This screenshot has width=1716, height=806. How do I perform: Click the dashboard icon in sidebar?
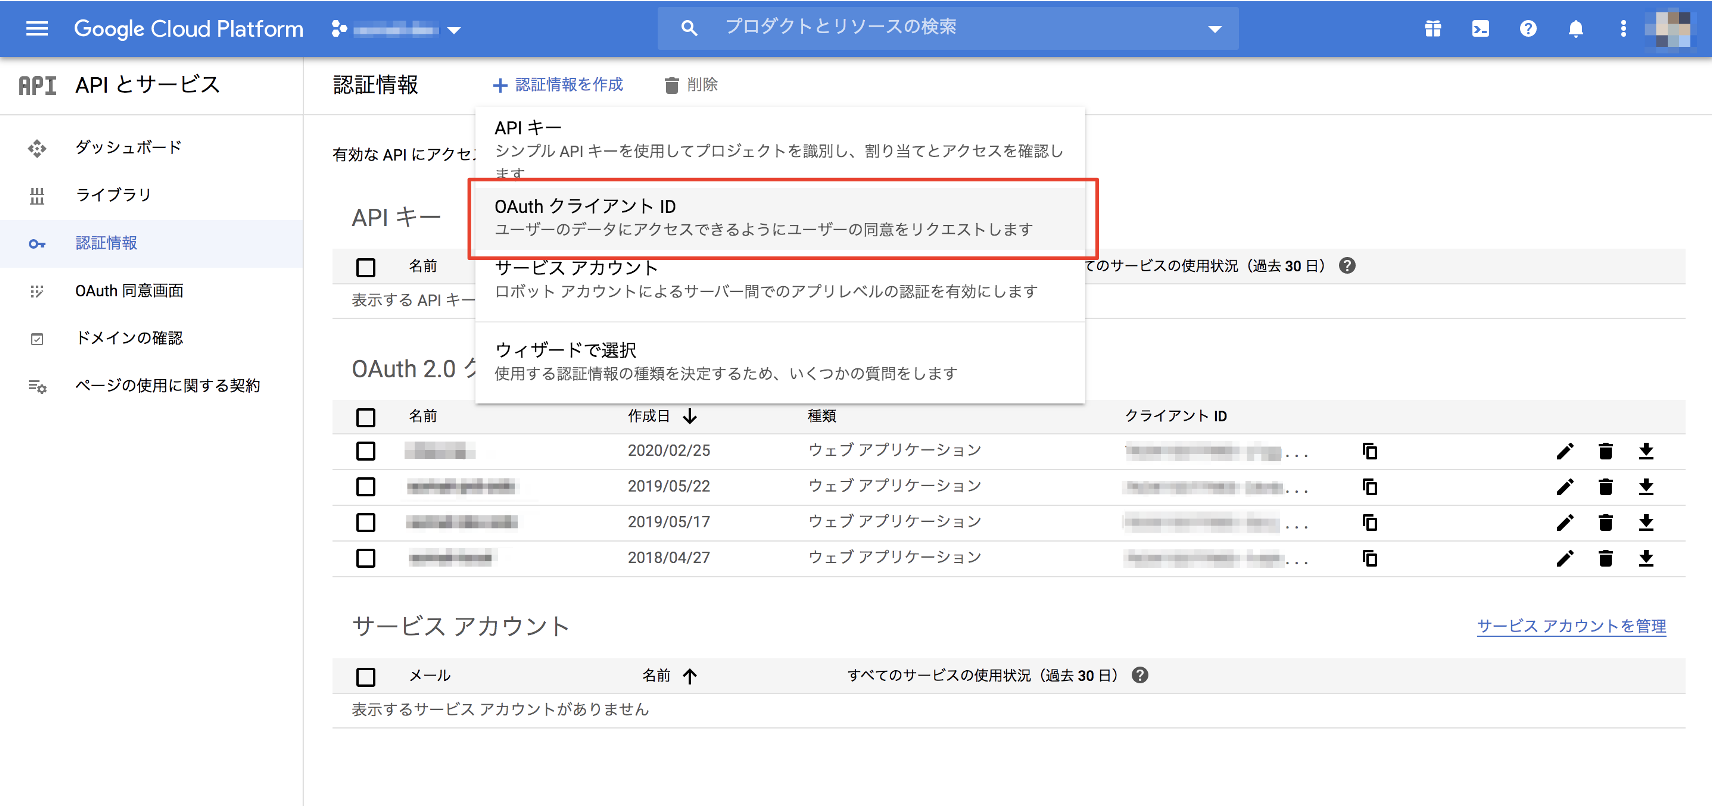click(x=37, y=148)
